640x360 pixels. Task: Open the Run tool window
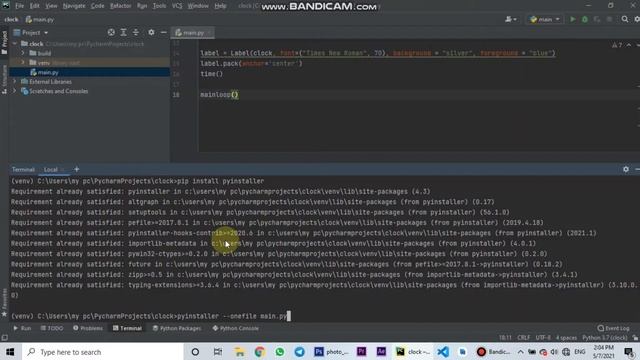(x=22, y=328)
